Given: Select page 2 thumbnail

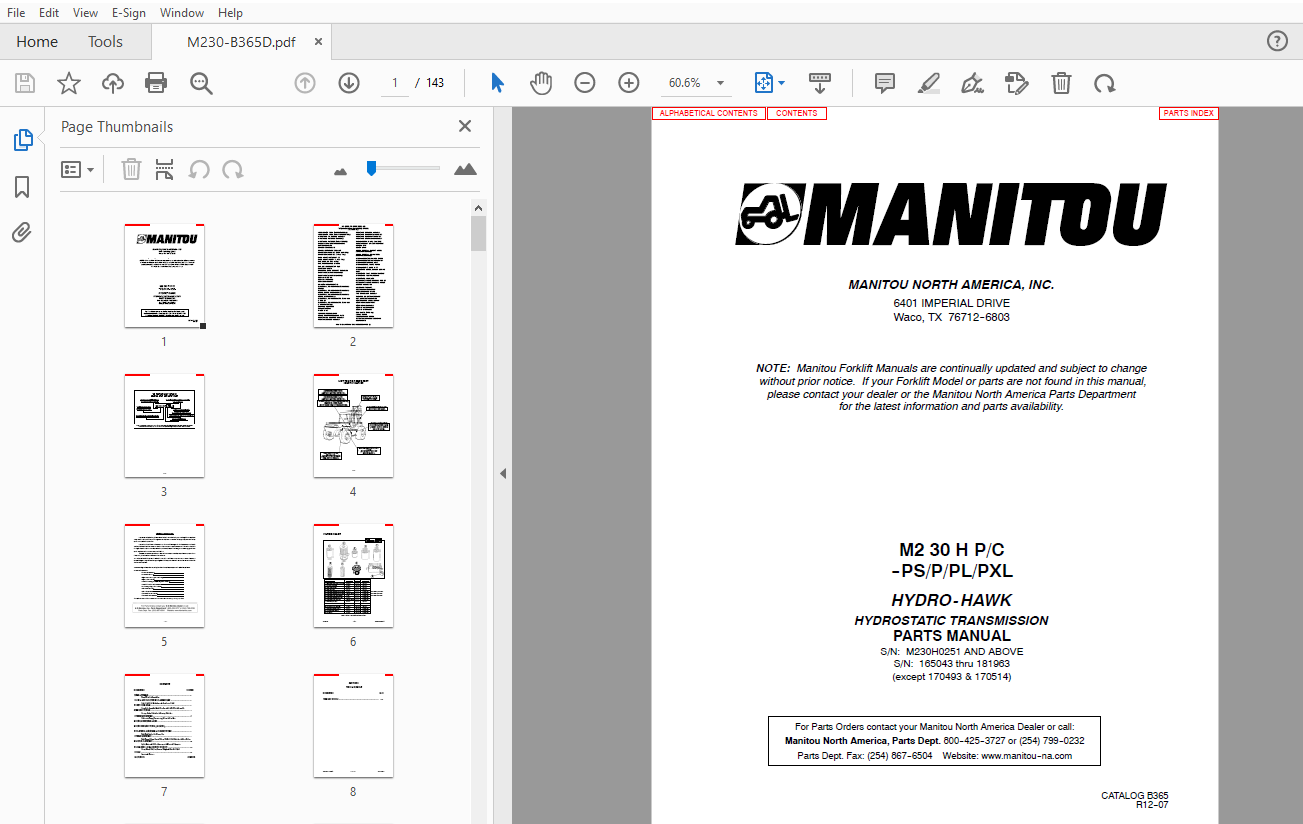Looking at the screenshot, I should [353, 275].
